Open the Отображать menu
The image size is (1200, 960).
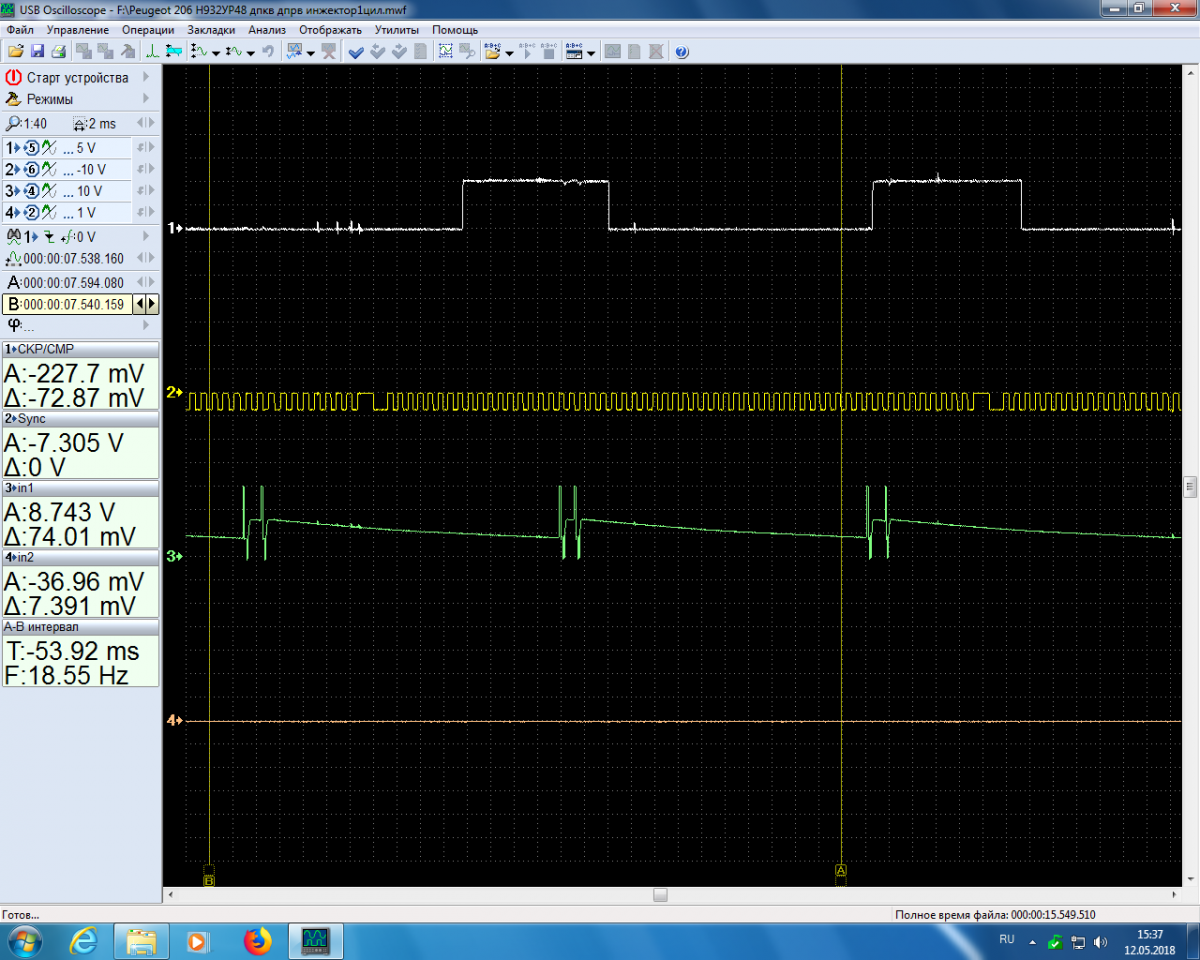pyautogui.click(x=330, y=29)
